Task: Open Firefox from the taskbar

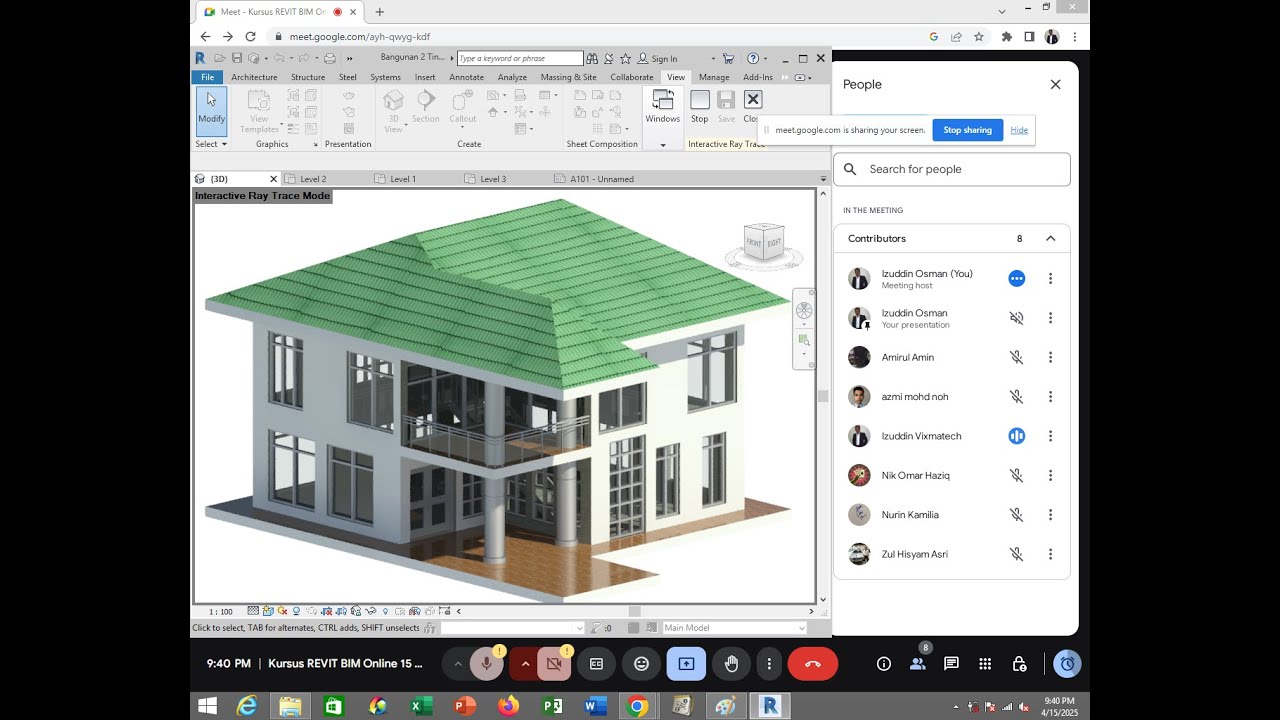Action: coord(508,706)
